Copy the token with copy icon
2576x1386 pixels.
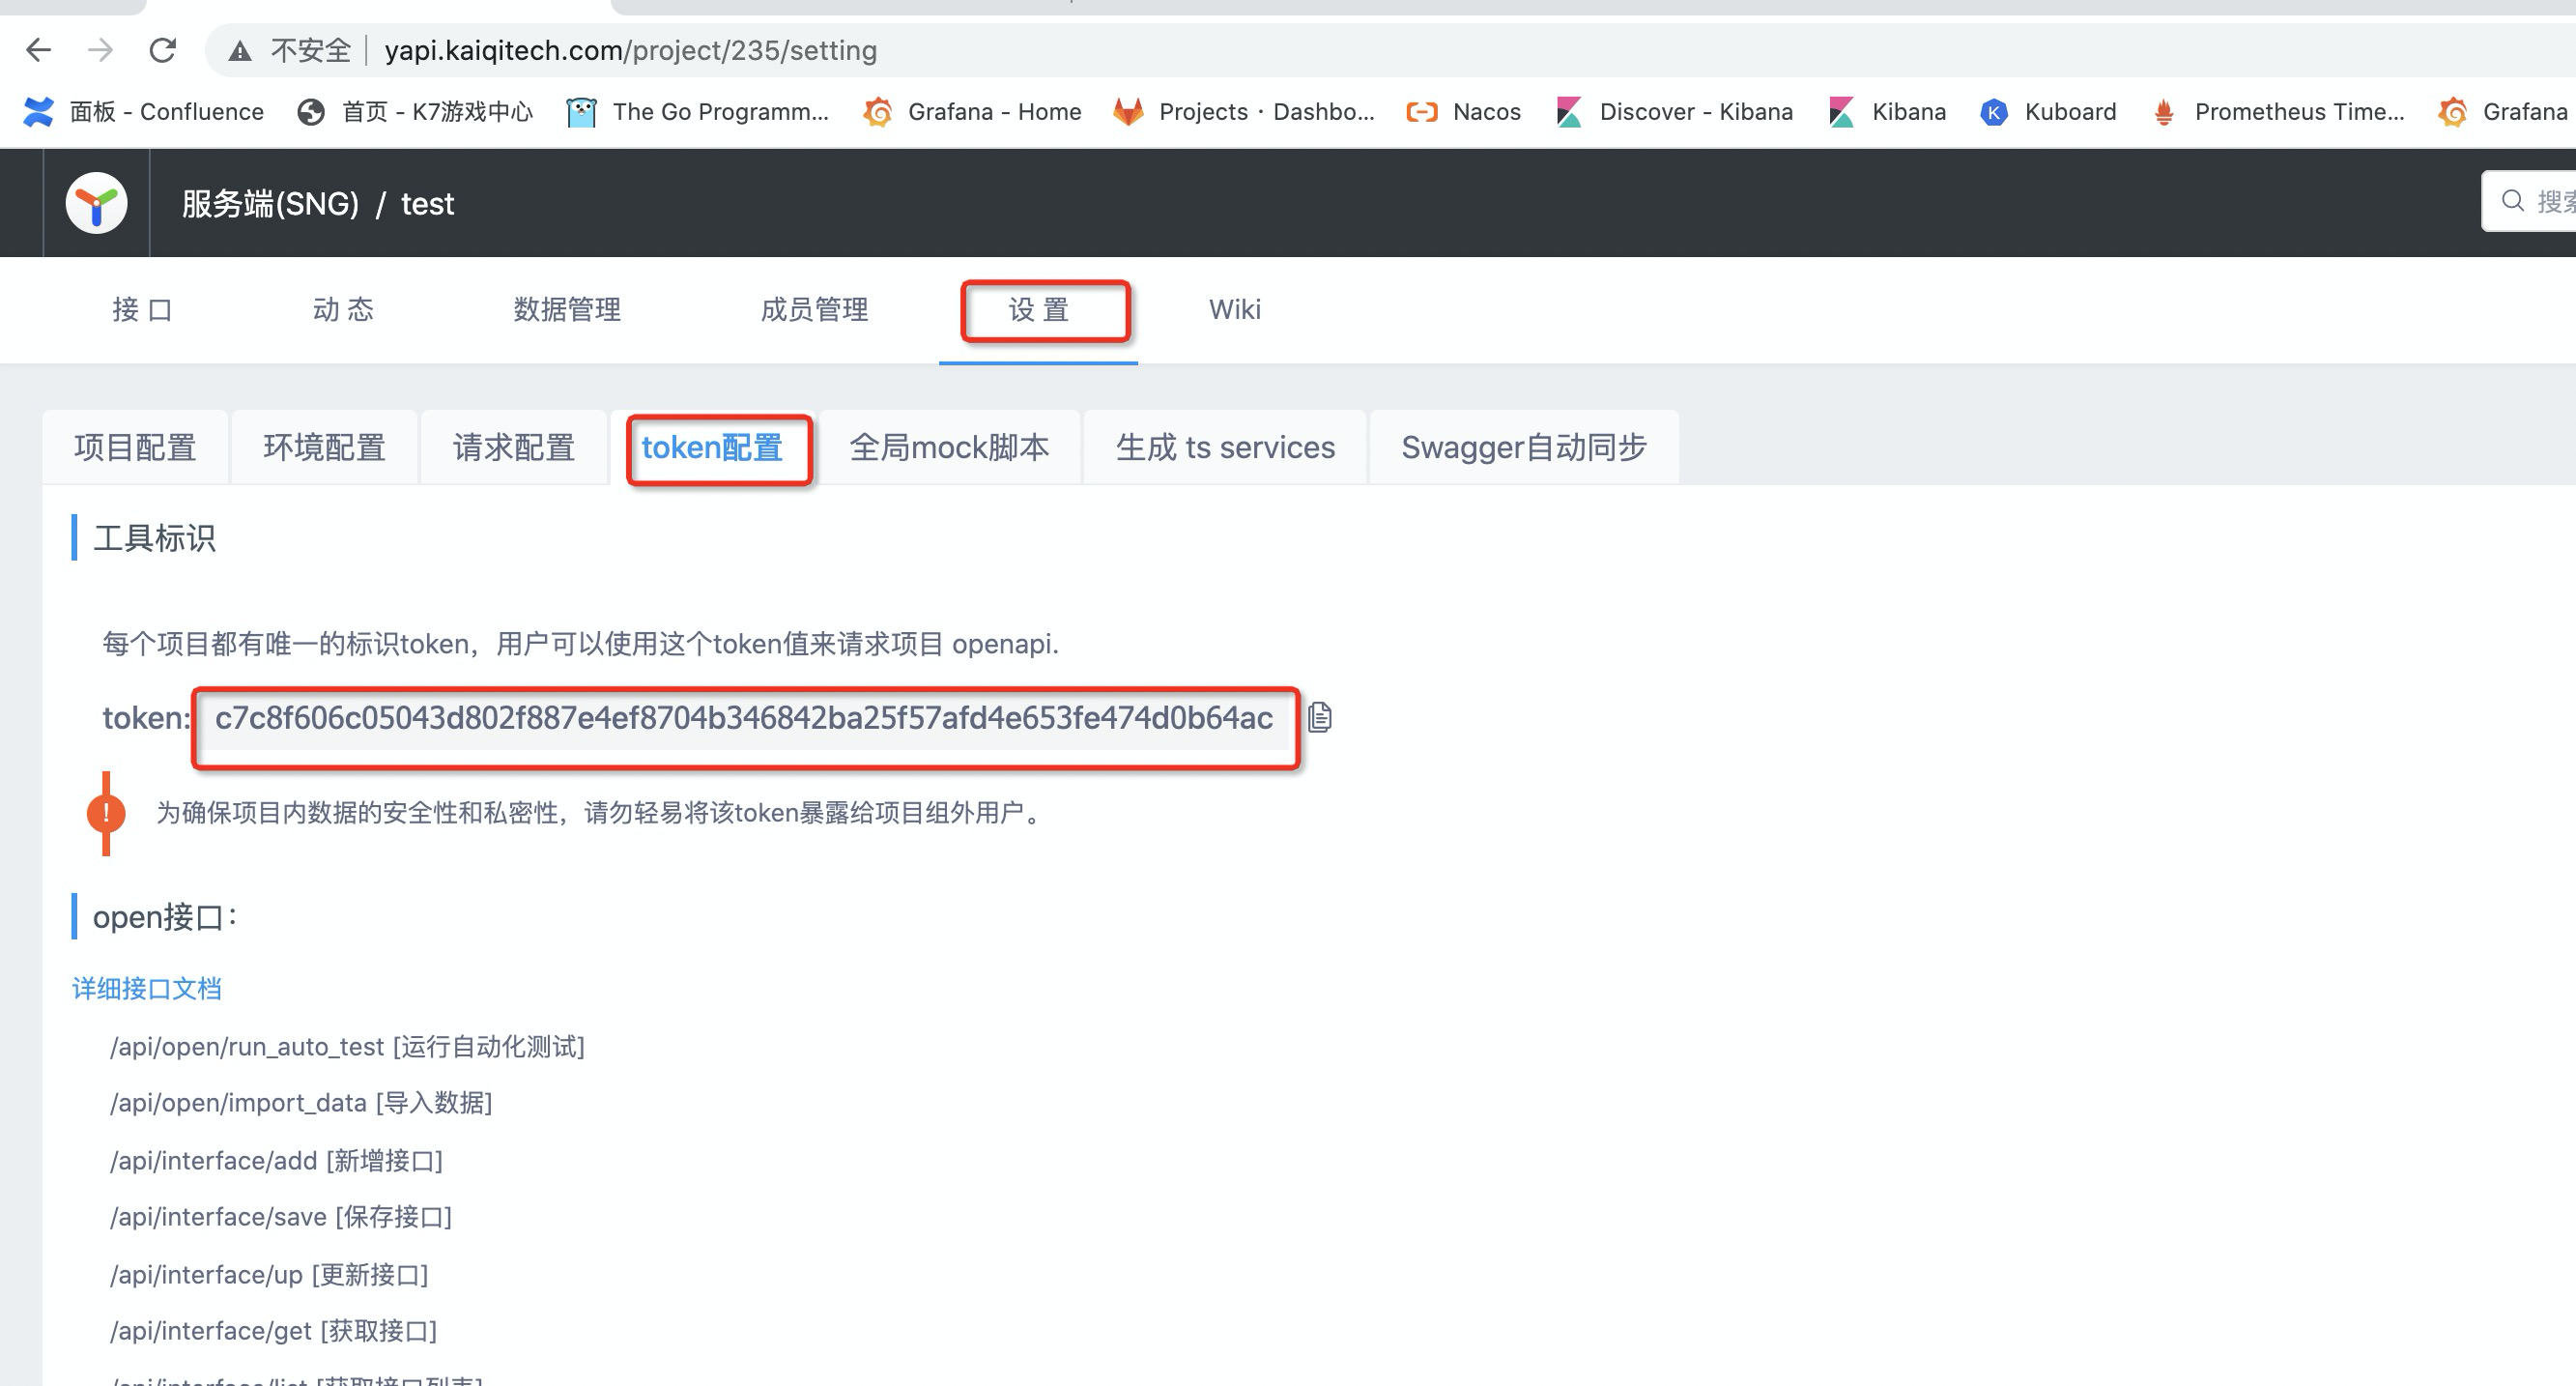click(x=1320, y=717)
